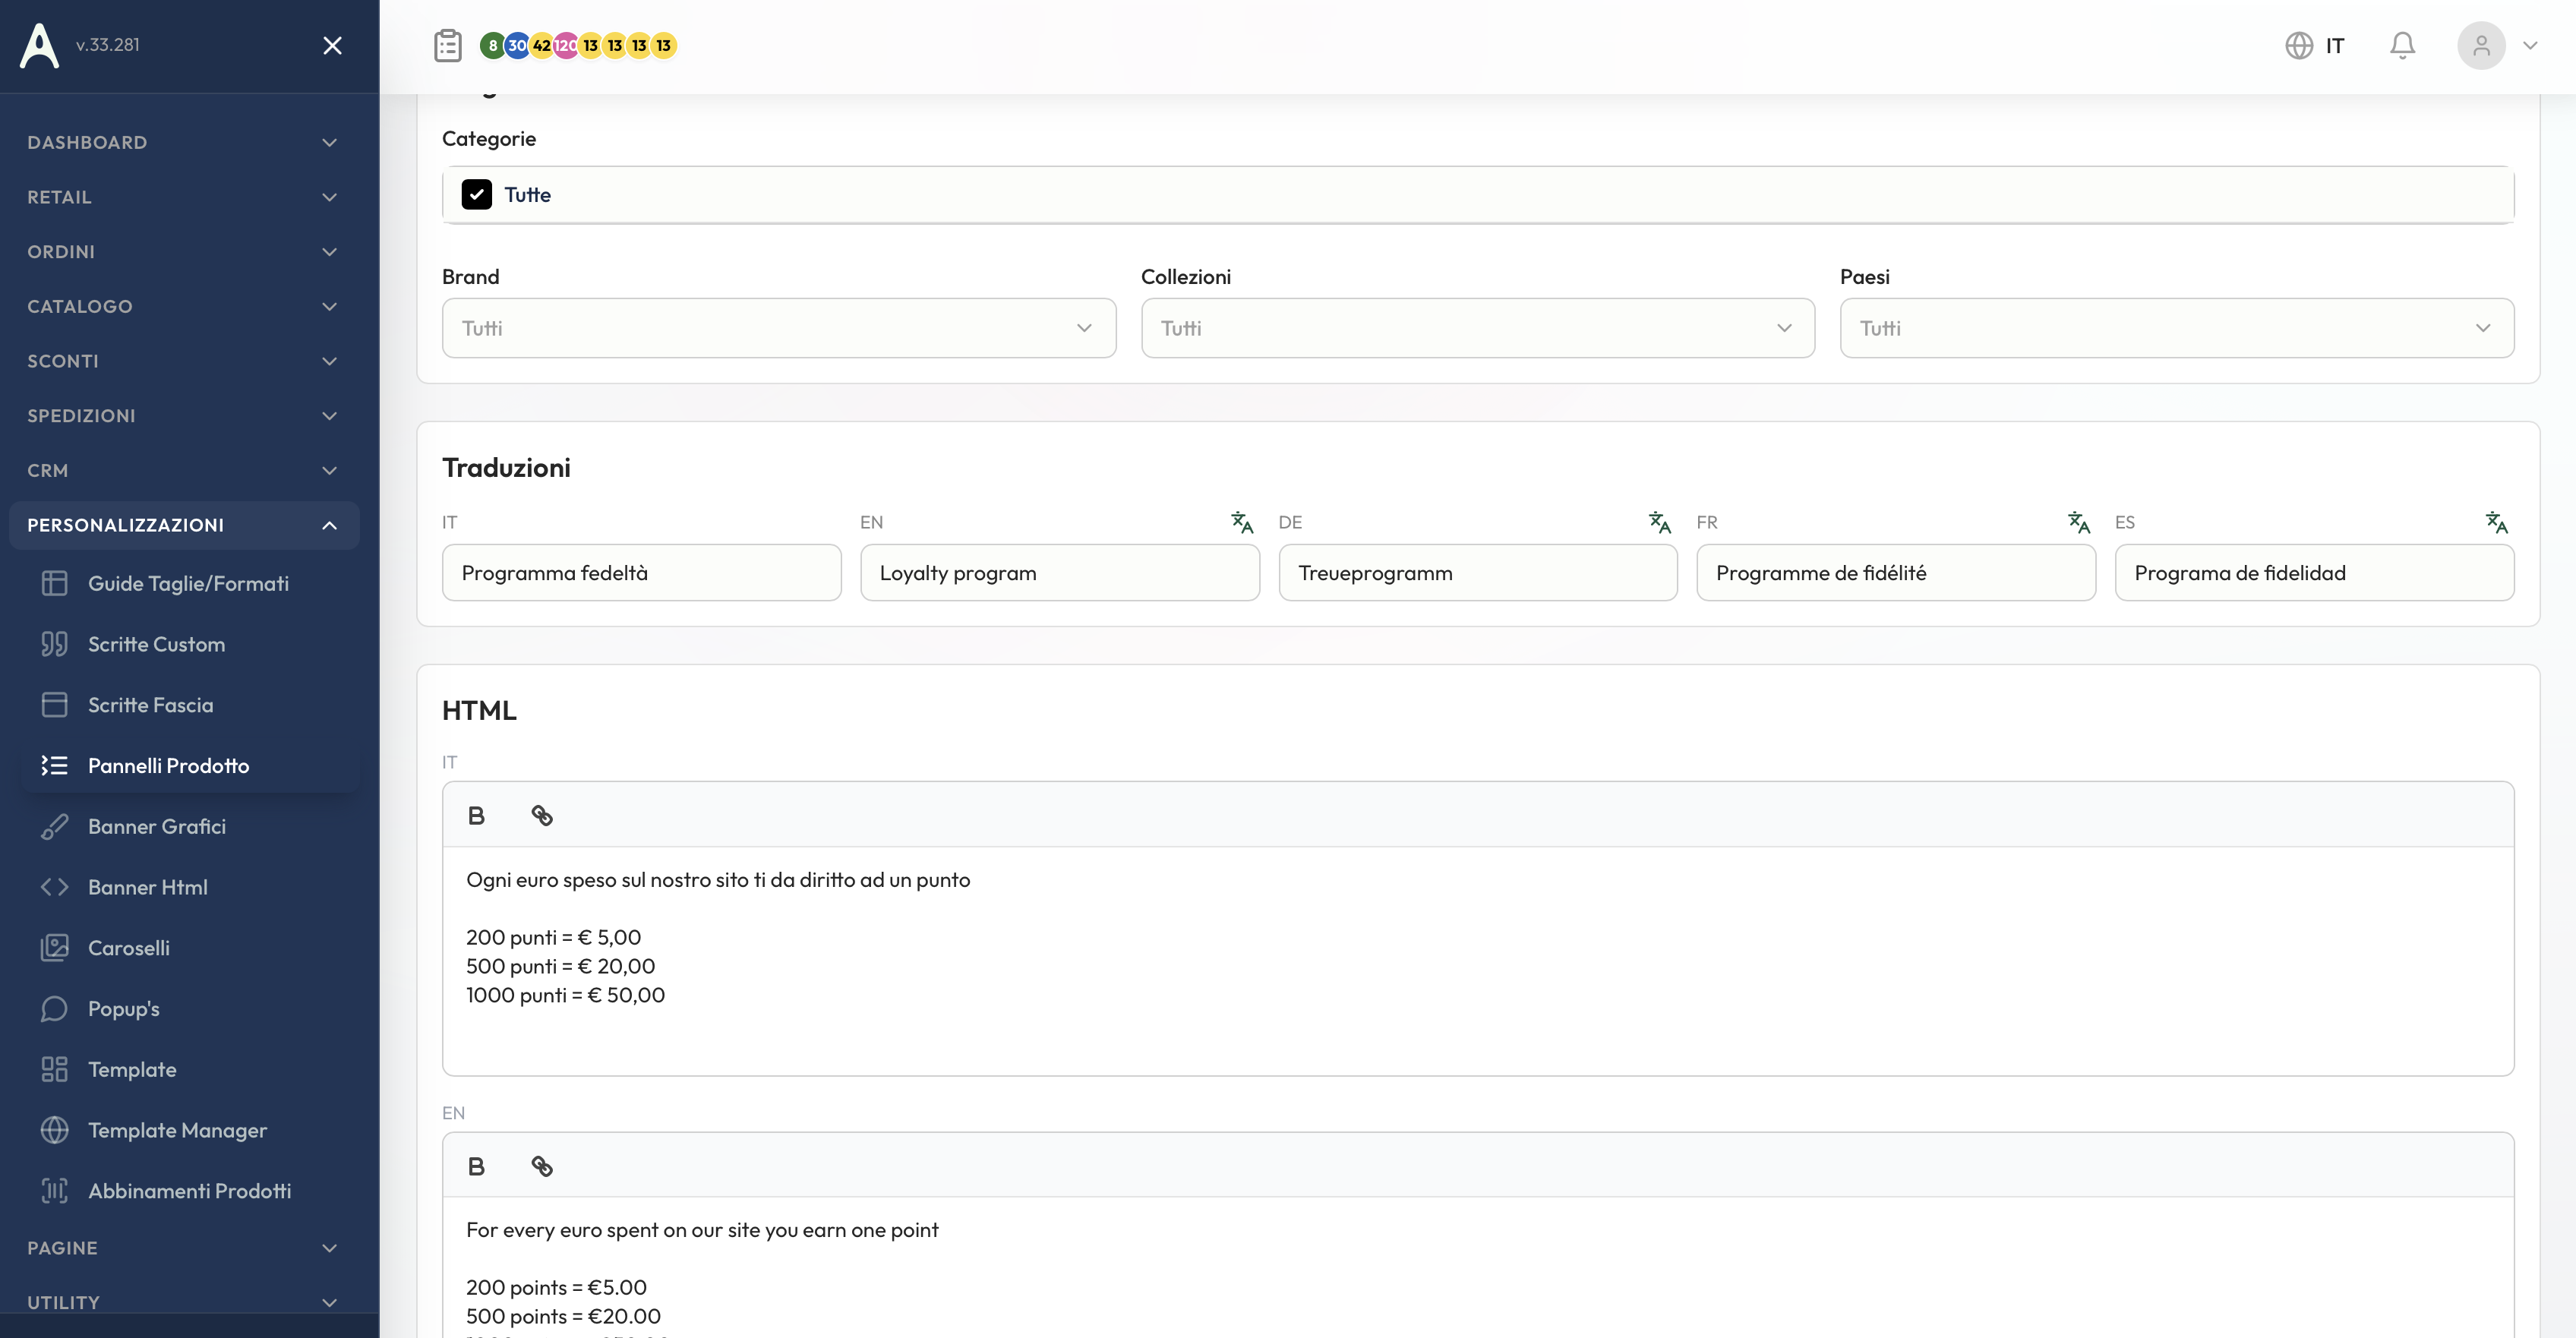This screenshot has height=1338, width=2576.
Task: Toggle bold in the IT HTML editor
Action: pos(477,816)
